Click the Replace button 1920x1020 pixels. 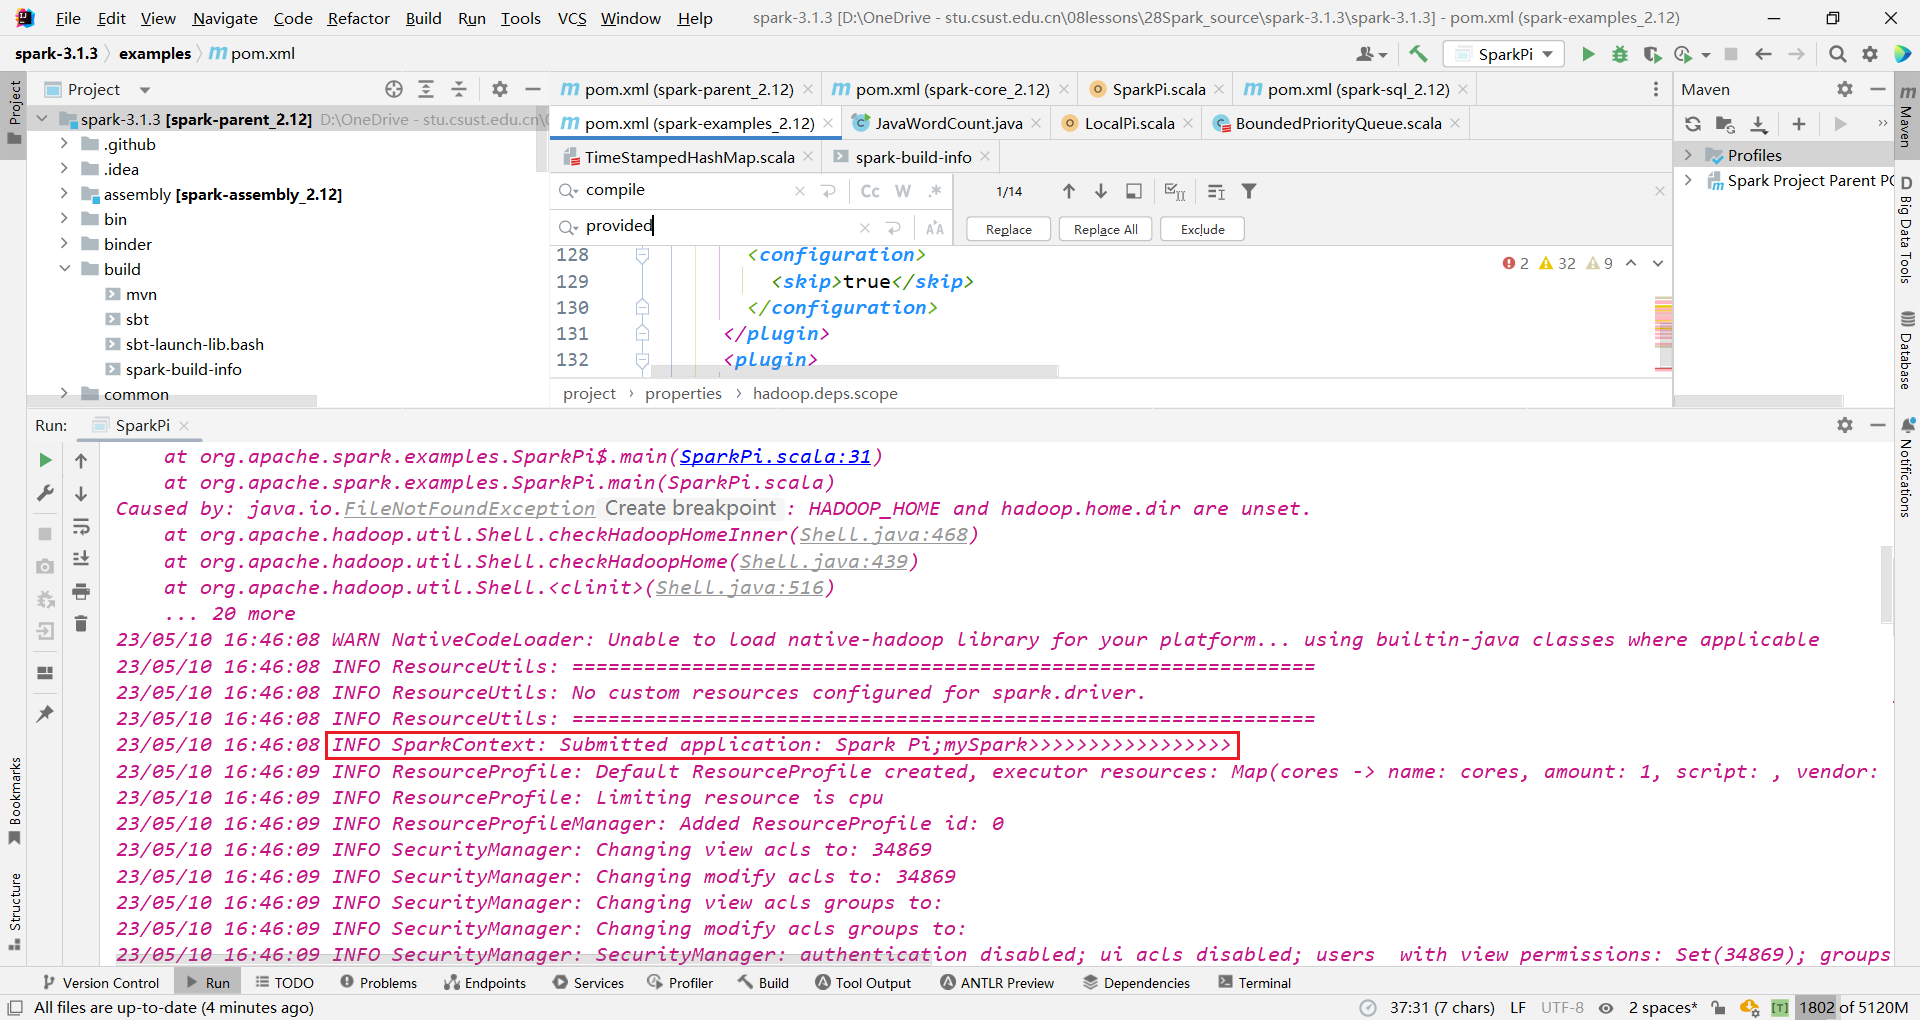1008,229
